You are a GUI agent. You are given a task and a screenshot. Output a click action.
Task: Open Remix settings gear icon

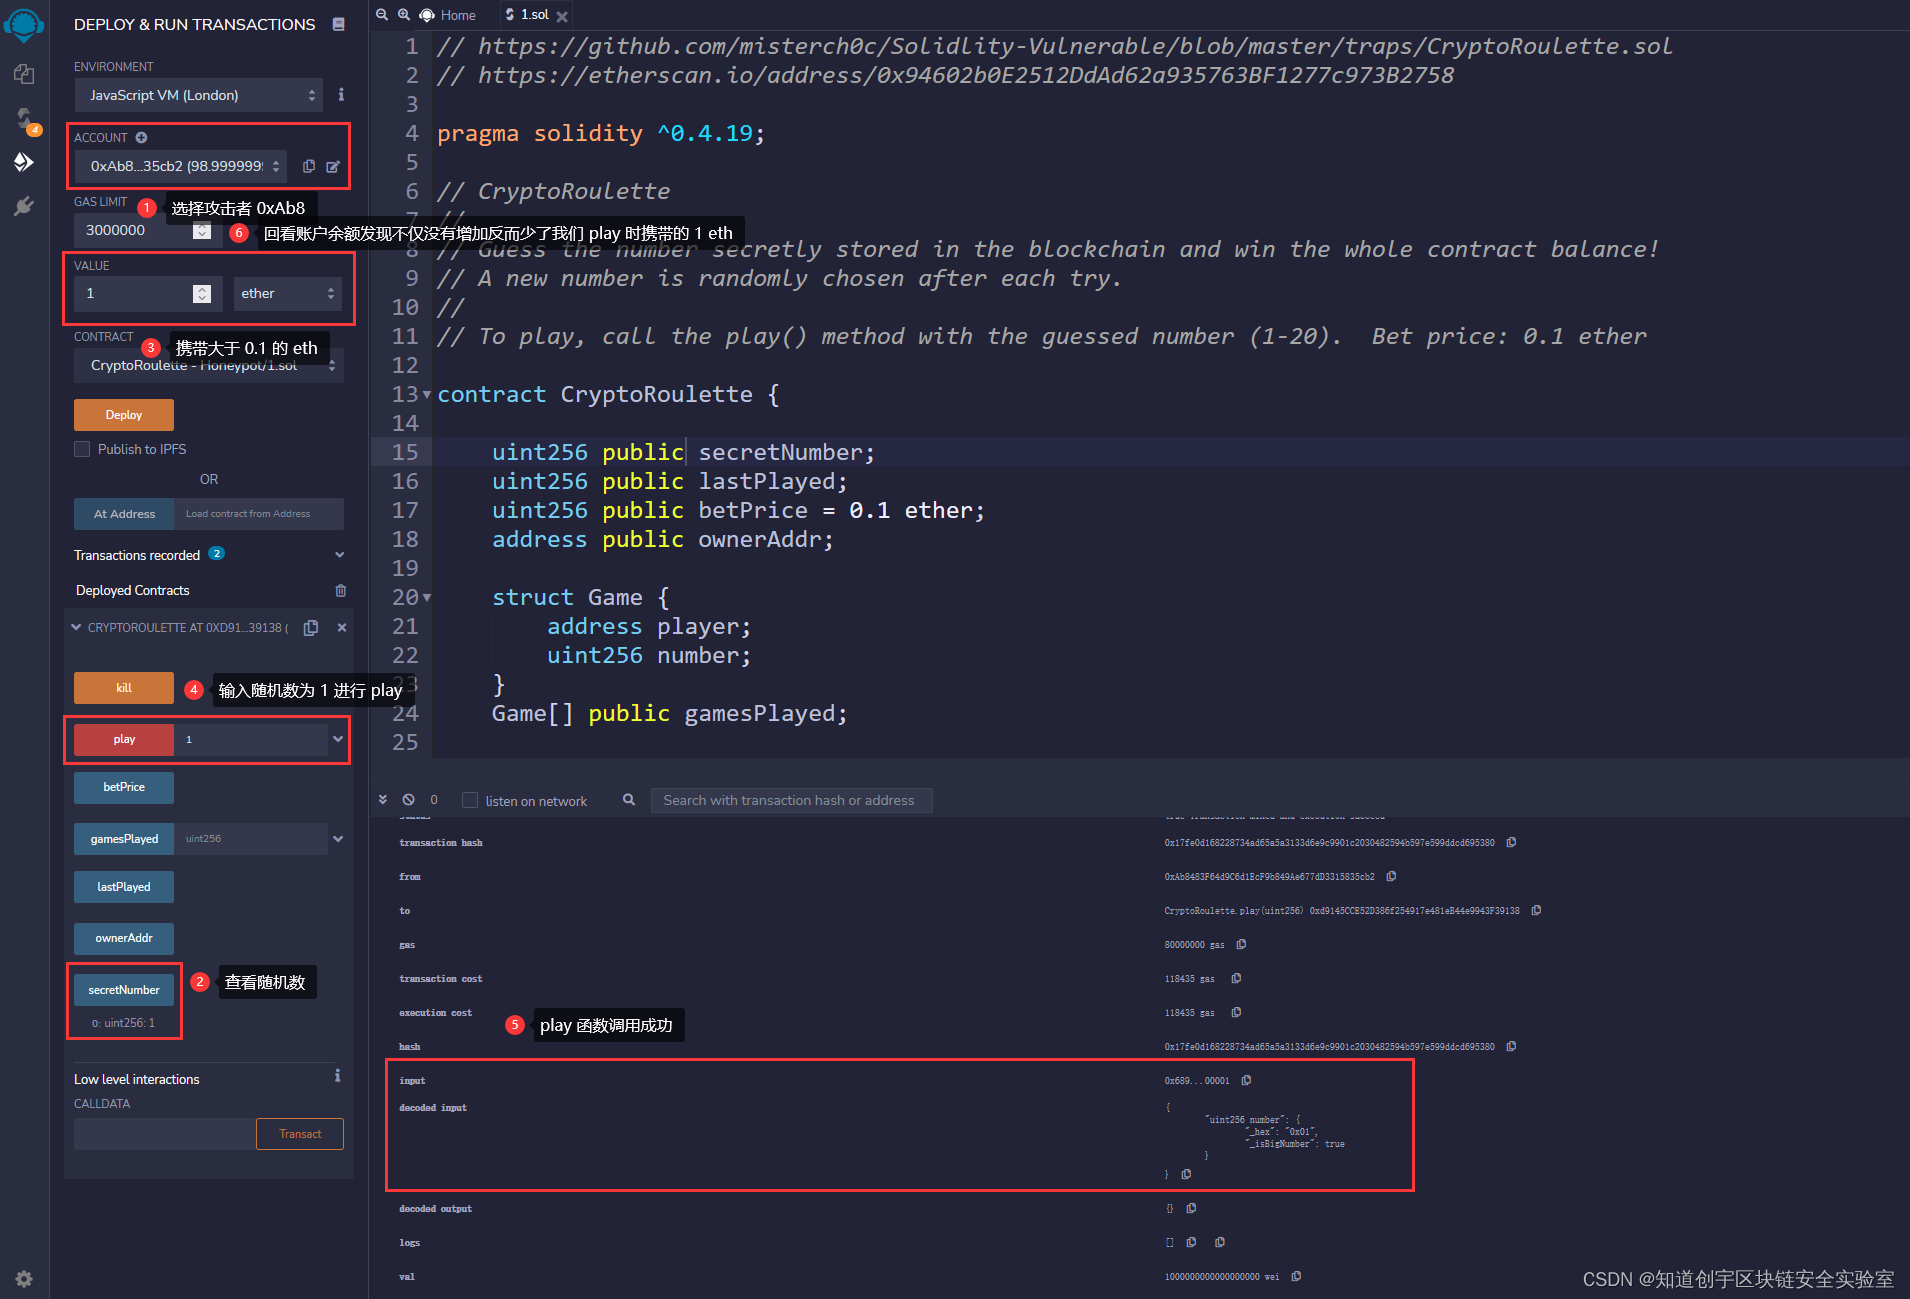tap(24, 1279)
